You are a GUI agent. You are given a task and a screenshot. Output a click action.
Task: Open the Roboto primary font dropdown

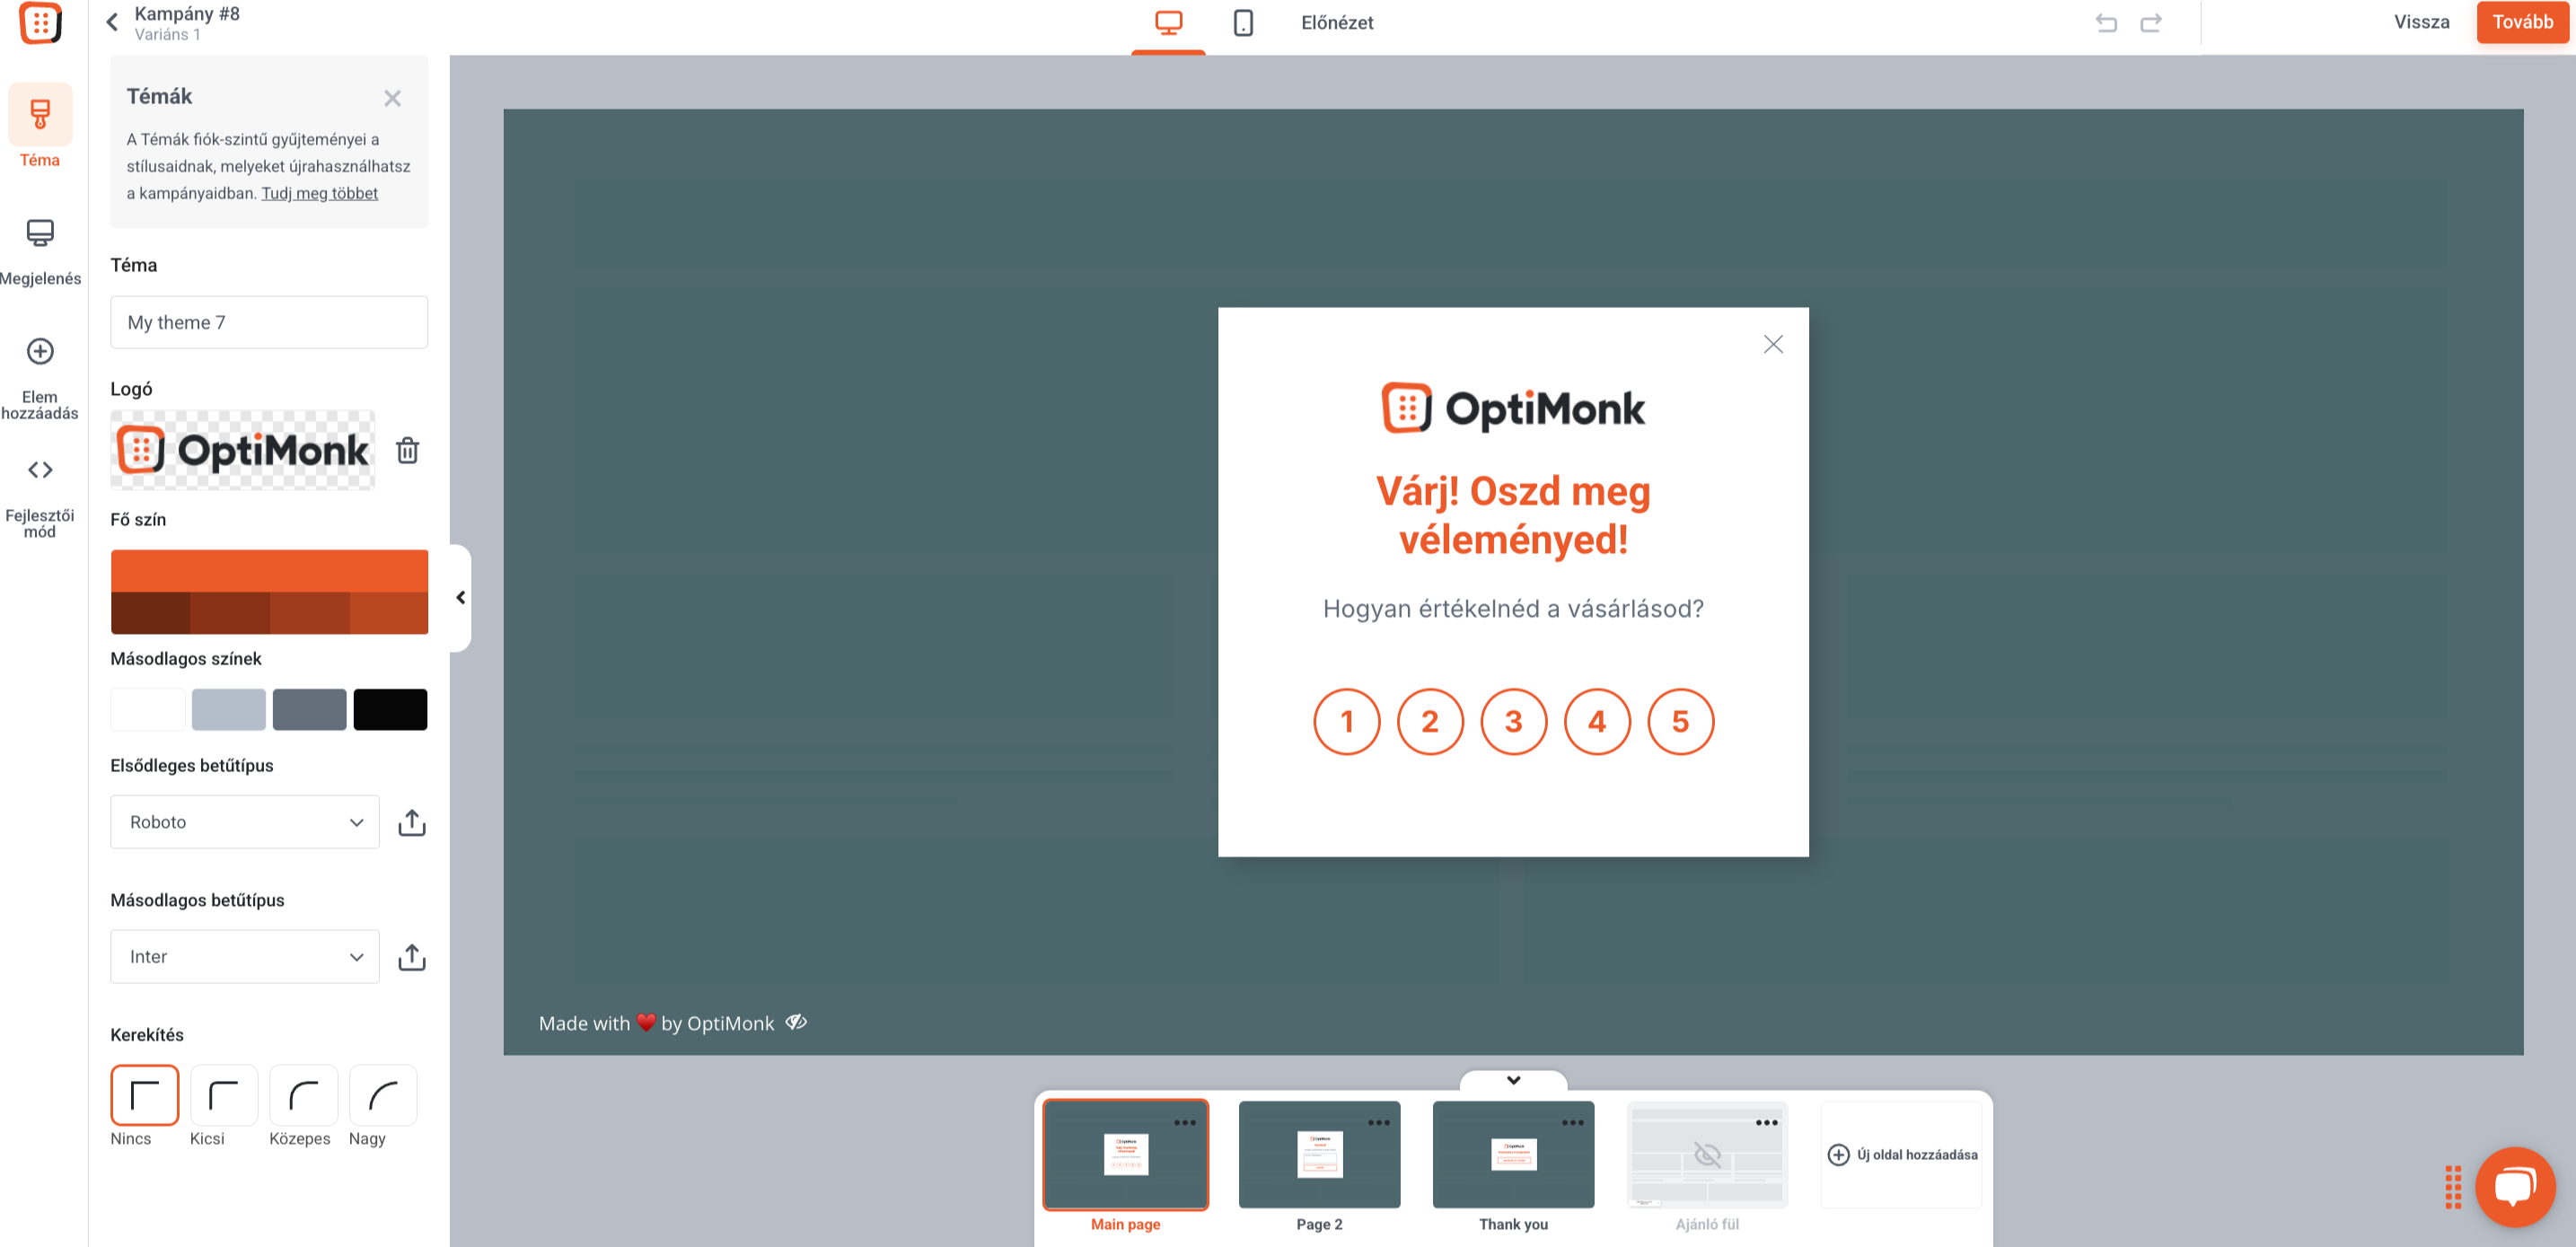(245, 822)
